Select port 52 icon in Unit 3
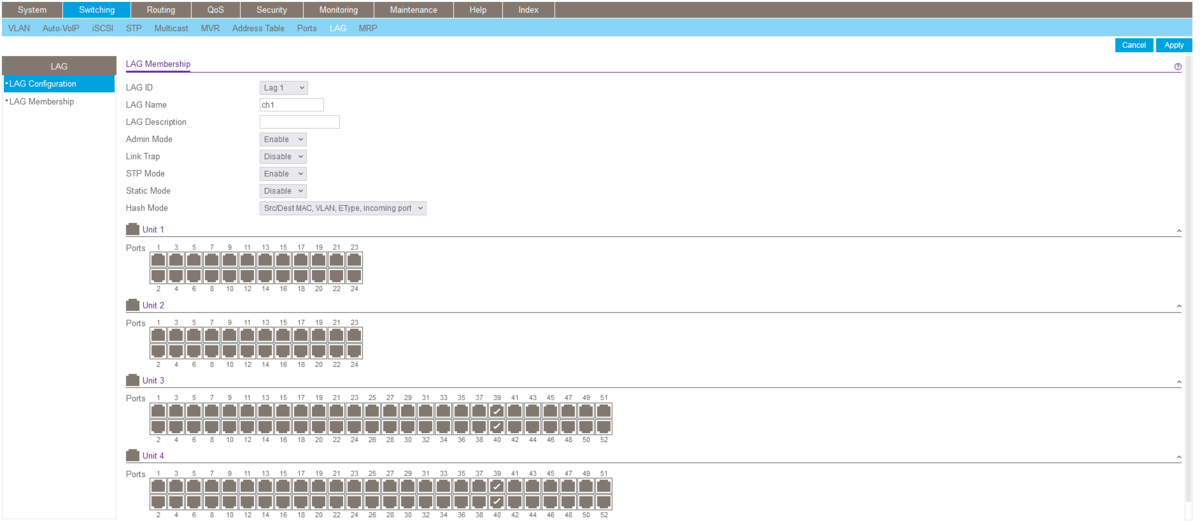The height and width of the screenshot is (523, 1200). click(603, 427)
